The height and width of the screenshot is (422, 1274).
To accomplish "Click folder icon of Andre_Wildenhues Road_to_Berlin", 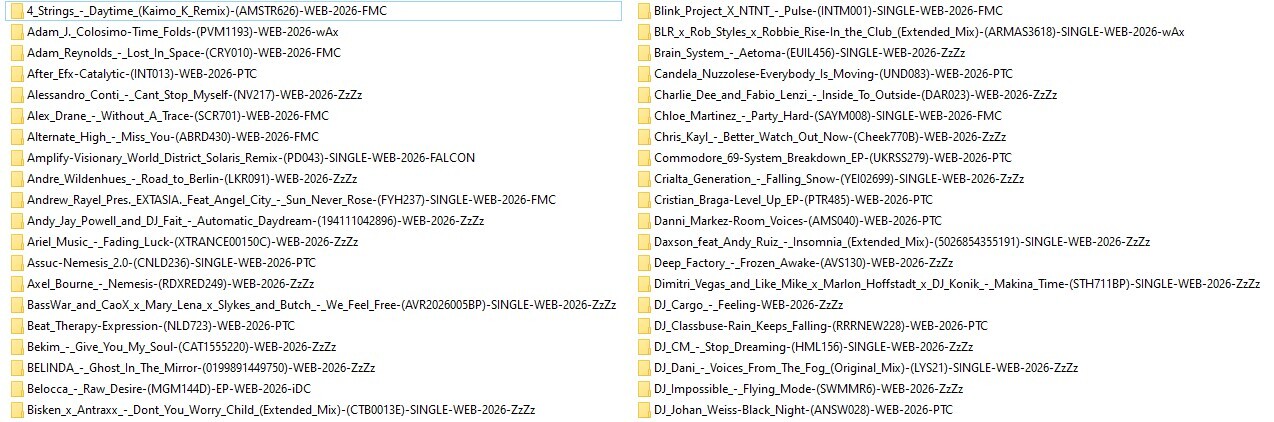I will tap(16, 179).
